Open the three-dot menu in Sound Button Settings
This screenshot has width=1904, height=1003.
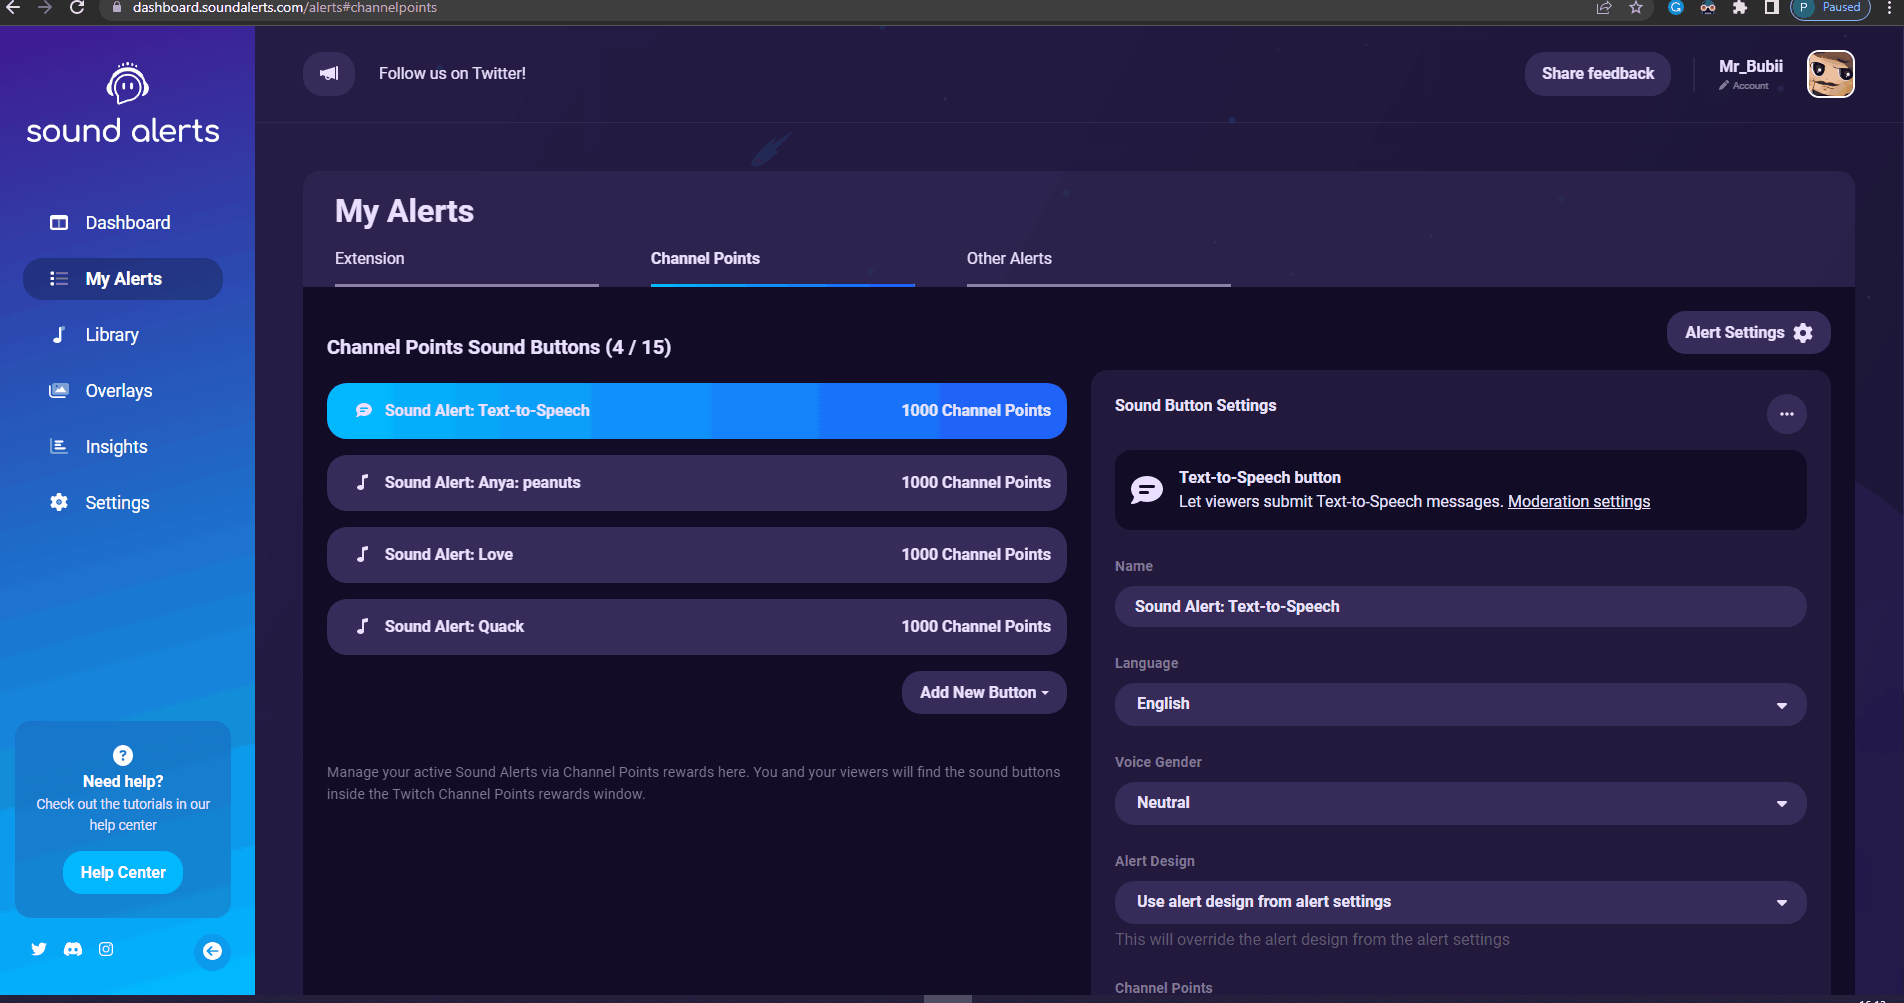[x=1787, y=414]
